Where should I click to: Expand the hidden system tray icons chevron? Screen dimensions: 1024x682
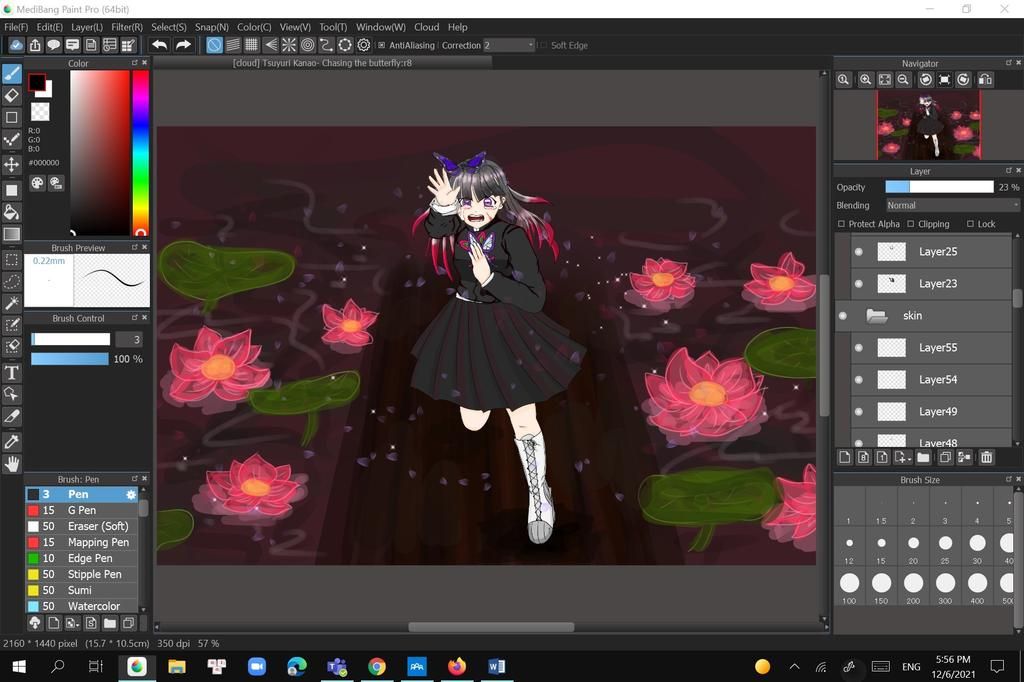coord(794,666)
